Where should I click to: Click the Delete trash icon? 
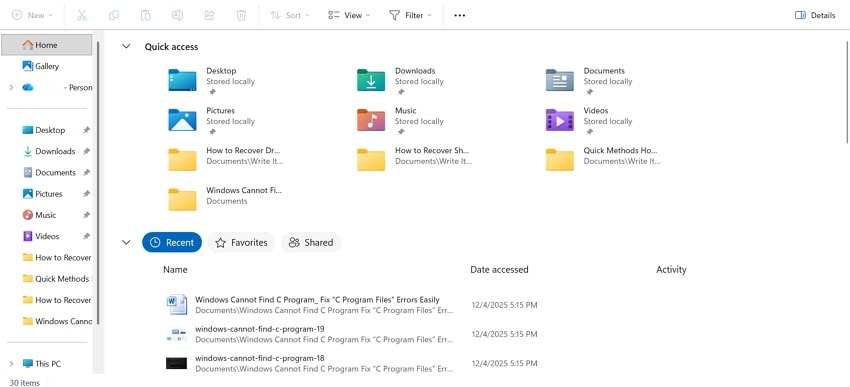click(x=241, y=15)
